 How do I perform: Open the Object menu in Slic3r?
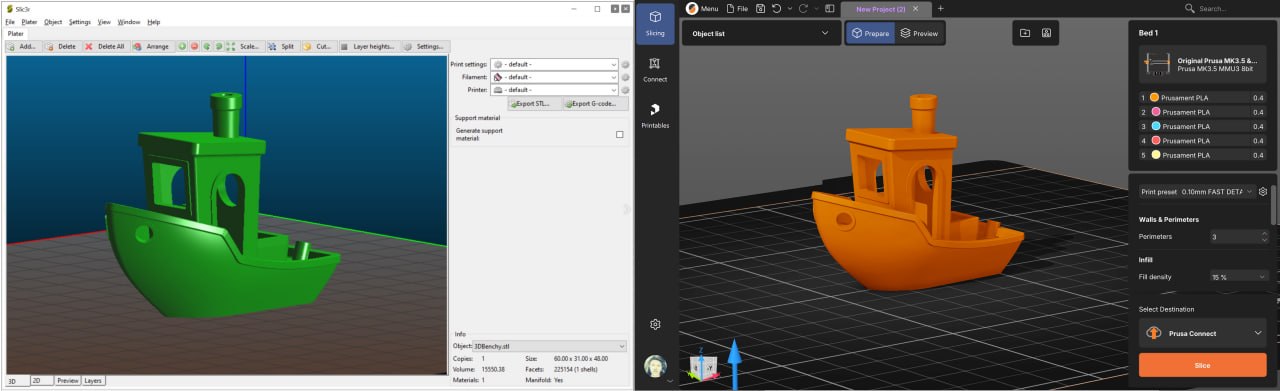click(x=53, y=22)
